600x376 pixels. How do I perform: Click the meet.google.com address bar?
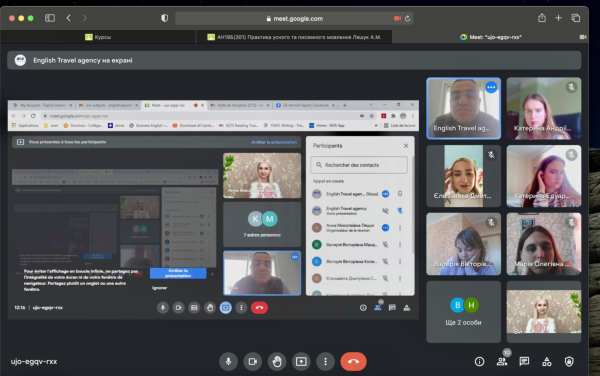295,18
